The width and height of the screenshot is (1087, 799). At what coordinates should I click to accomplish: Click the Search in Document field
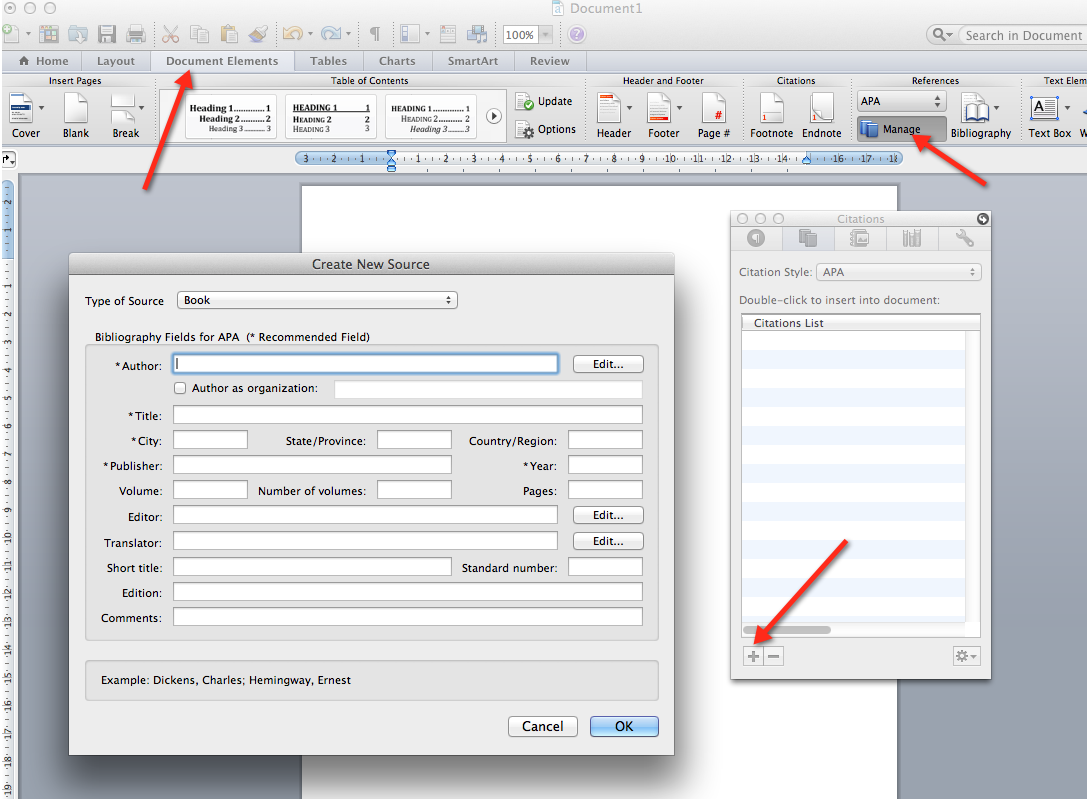pos(1022,35)
